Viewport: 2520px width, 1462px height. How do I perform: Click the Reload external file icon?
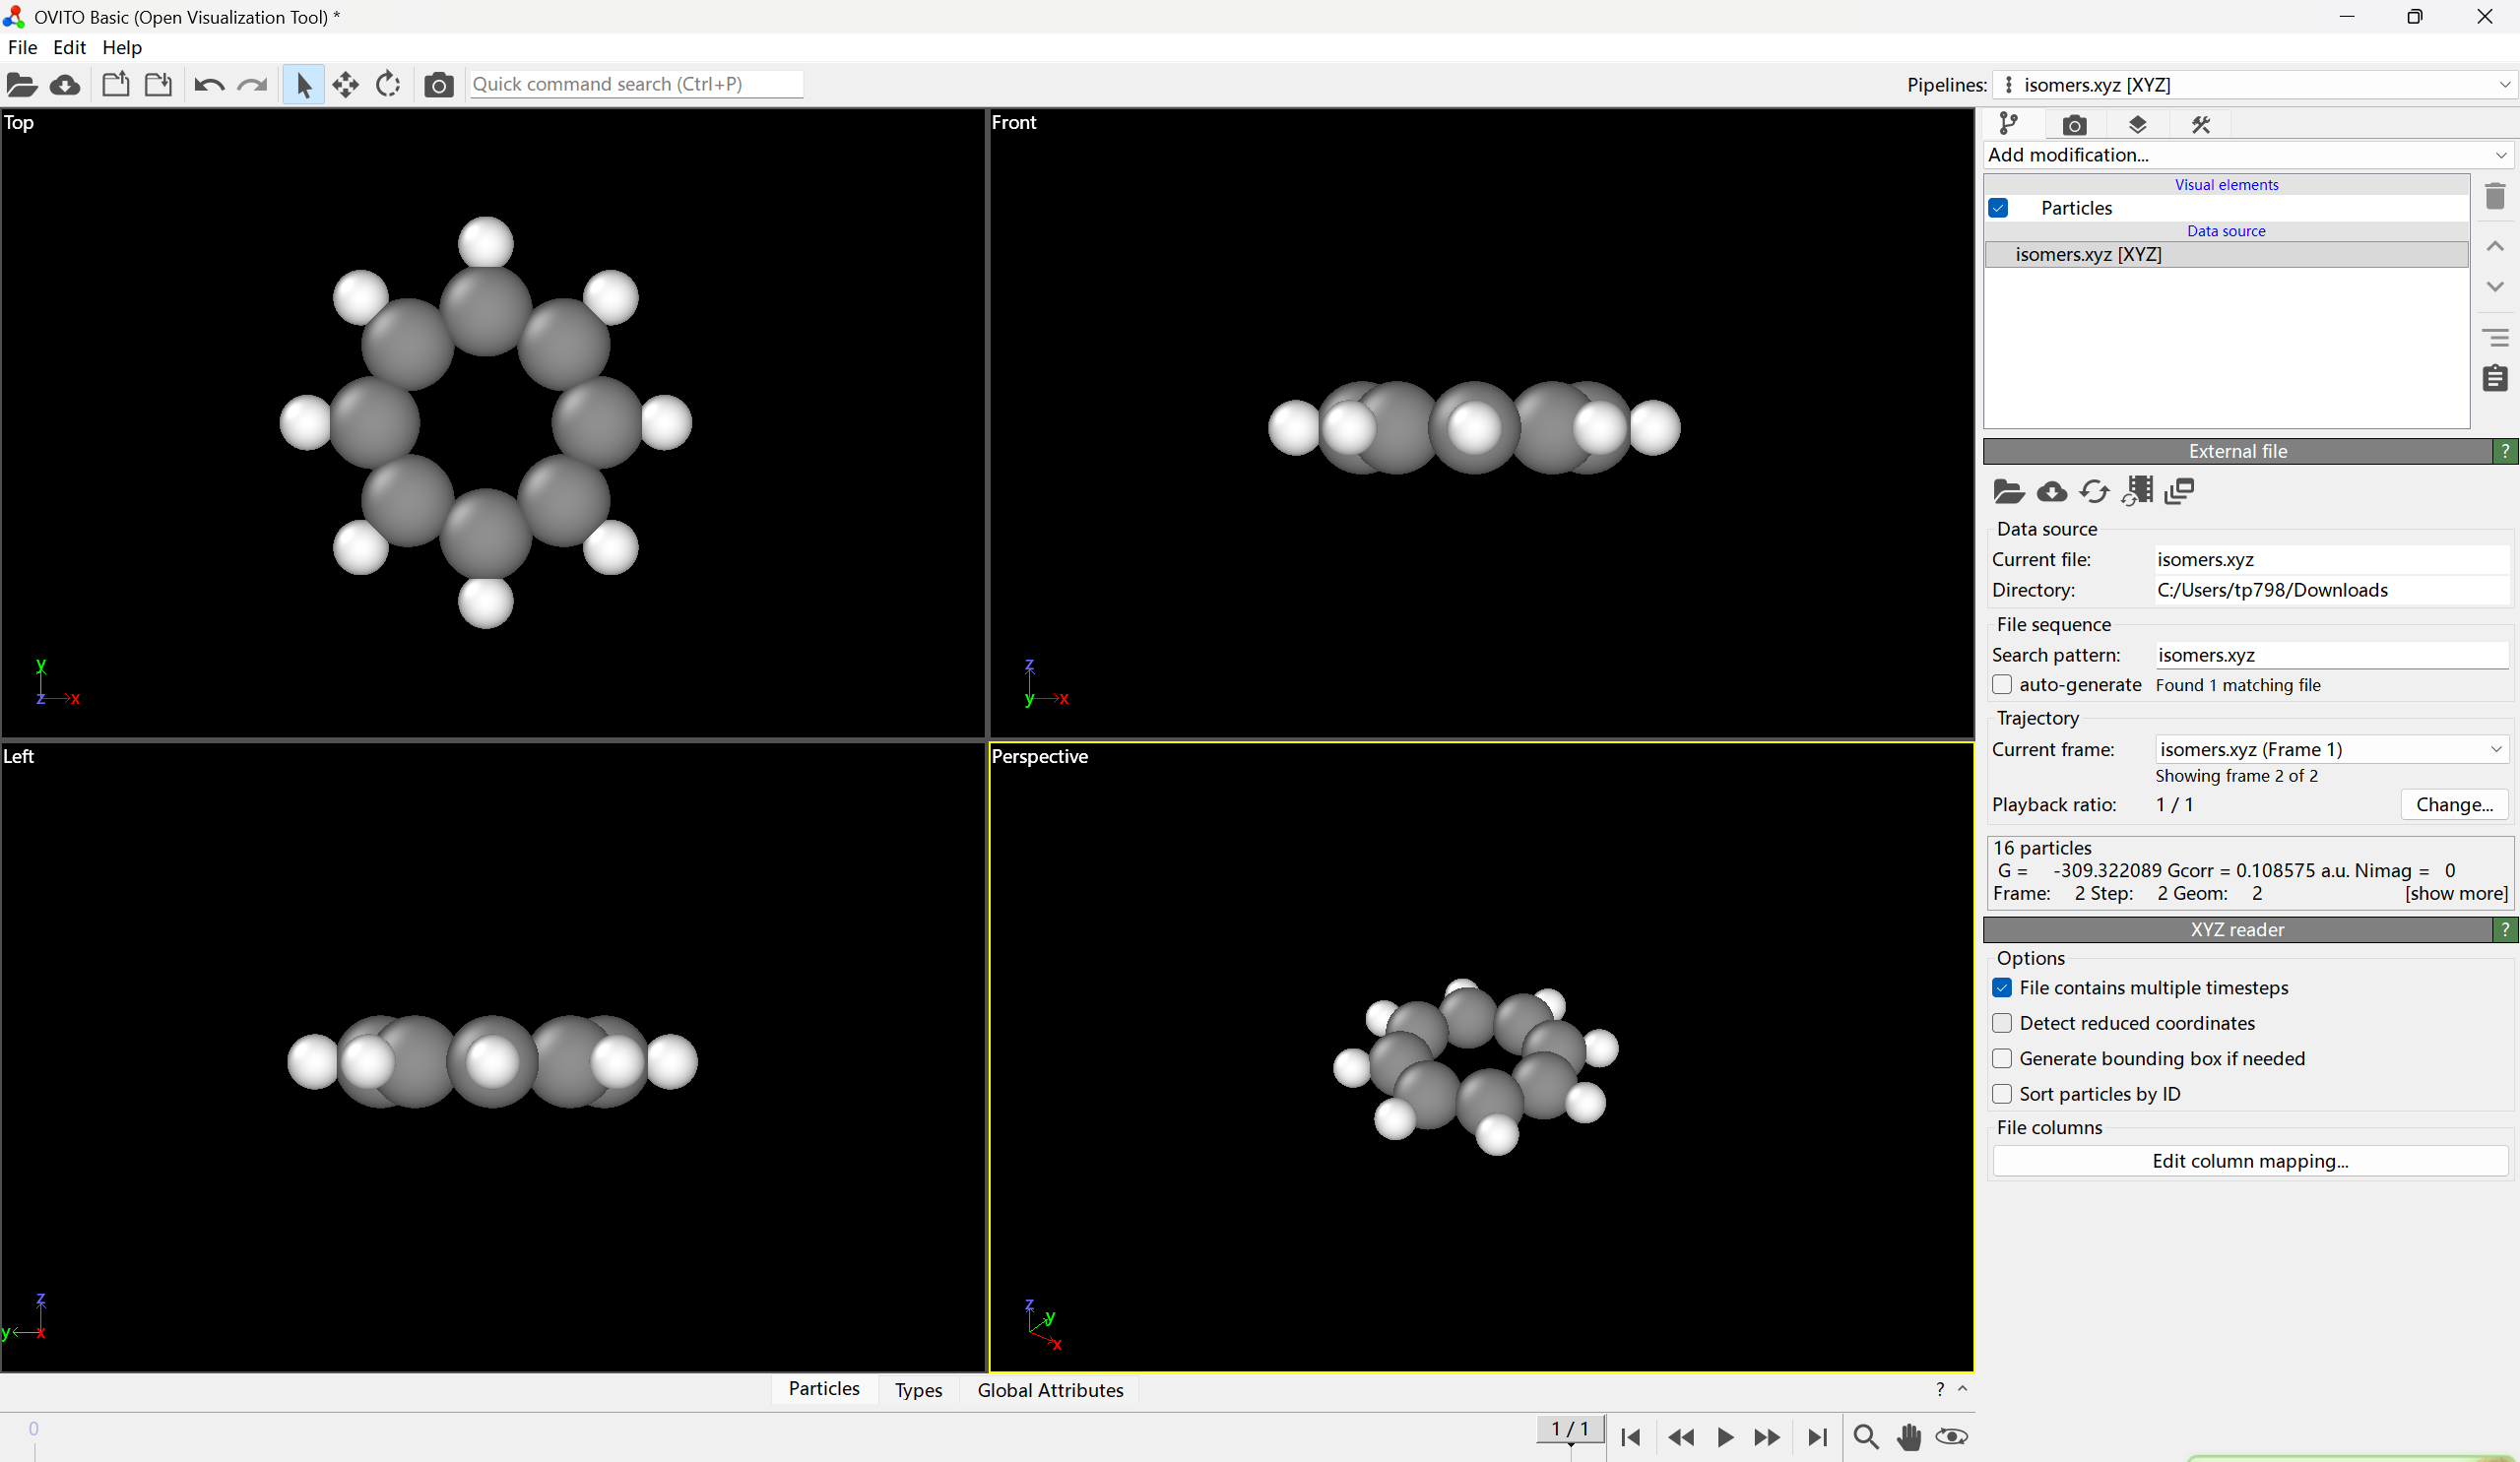(2094, 491)
